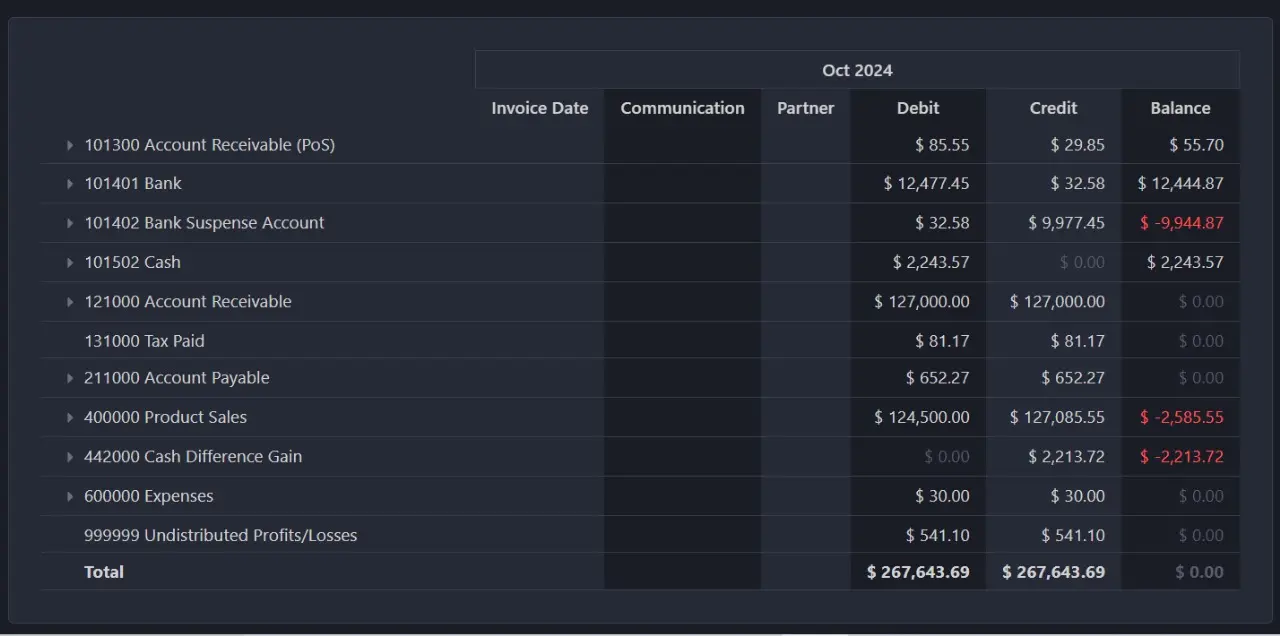Click the Balance column header
Image resolution: width=1280 pixels, height=636 pixels.
pyautogui.click(x=1180, y=108)
